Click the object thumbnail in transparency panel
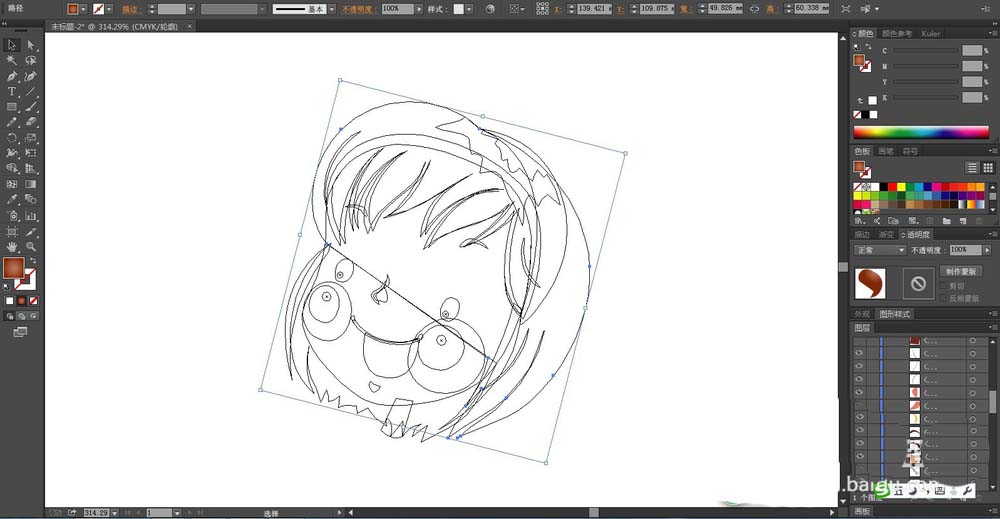The height and width of the screenshot is (519, 1000). 871,283
